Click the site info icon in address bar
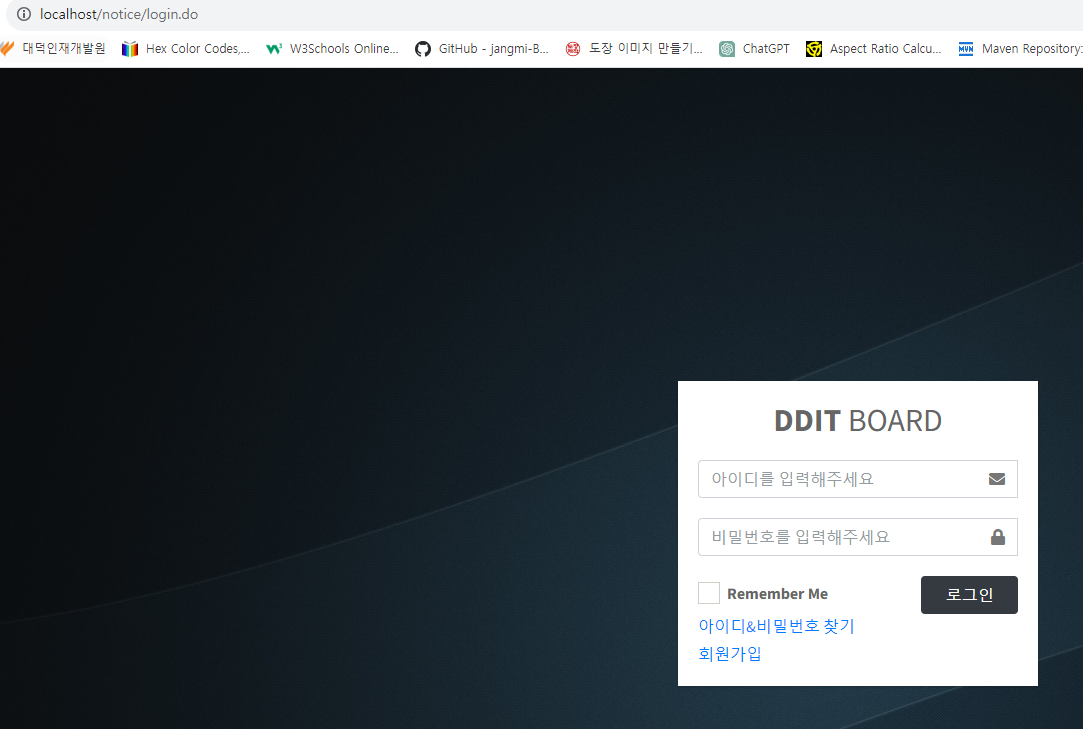Viewport: 1083px width, 729px height. point(23,14)
